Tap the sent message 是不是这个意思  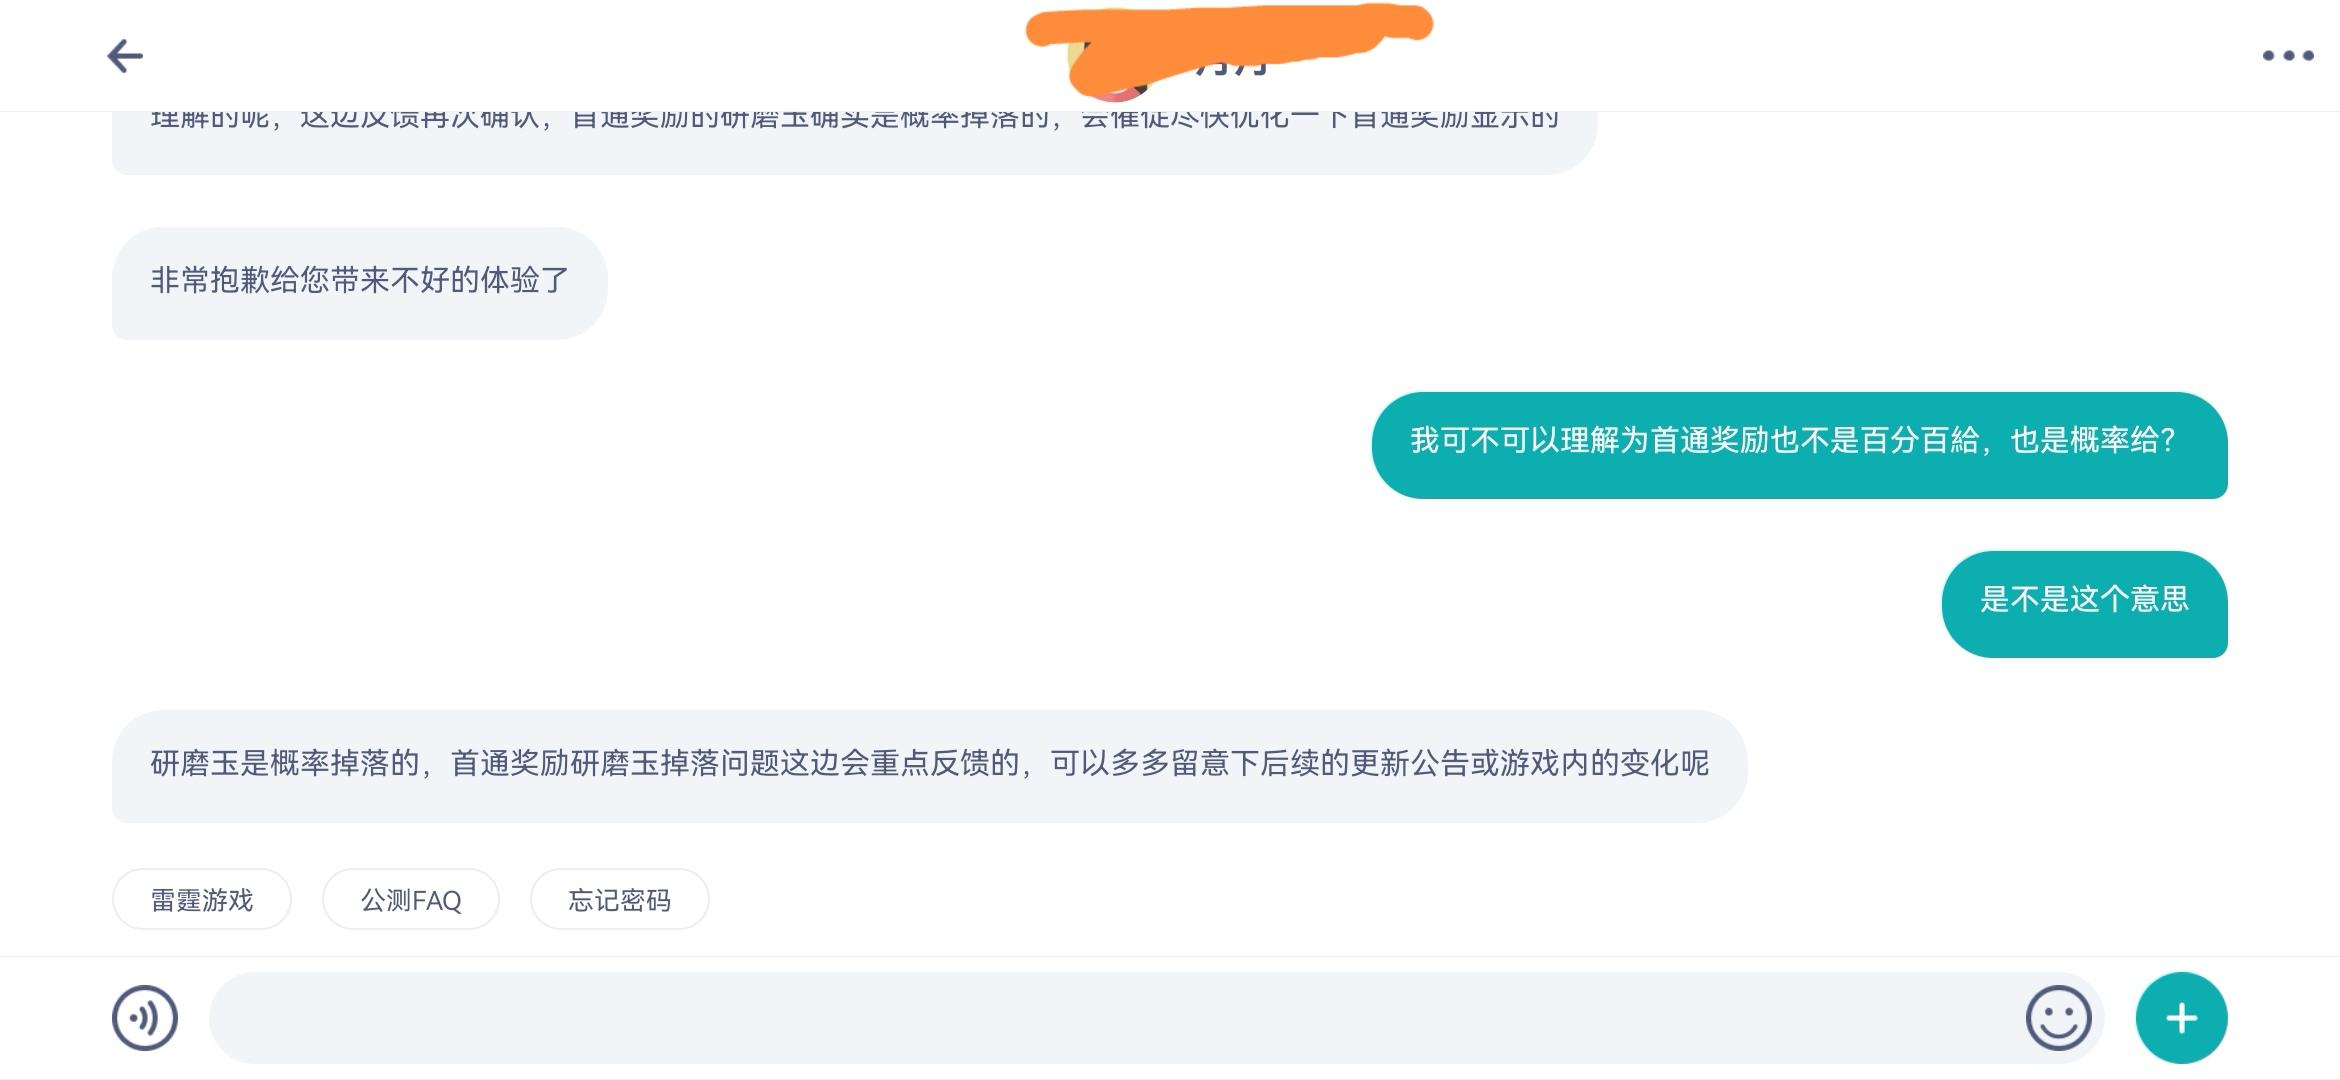pyautogui.click(x=2085, y=604)
